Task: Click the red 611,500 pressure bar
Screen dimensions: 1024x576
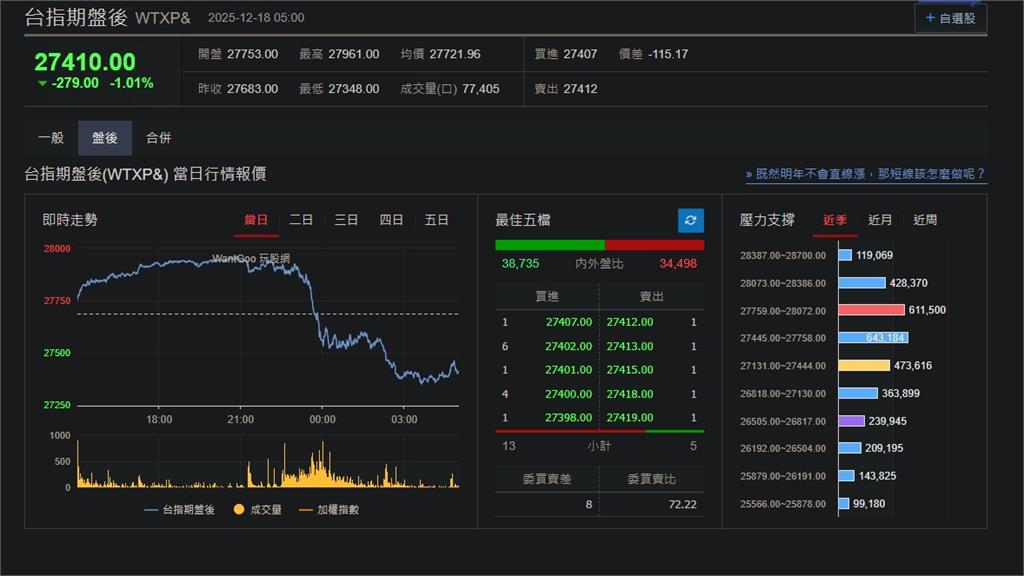Action: (x=870, y=310)
